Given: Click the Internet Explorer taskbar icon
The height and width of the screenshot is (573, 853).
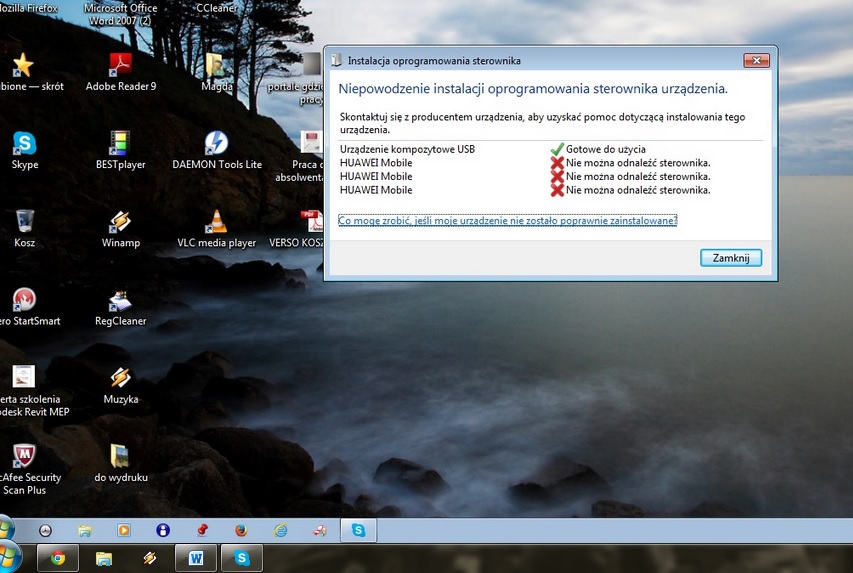Looking at the screenshot, I should pos(280,530).
